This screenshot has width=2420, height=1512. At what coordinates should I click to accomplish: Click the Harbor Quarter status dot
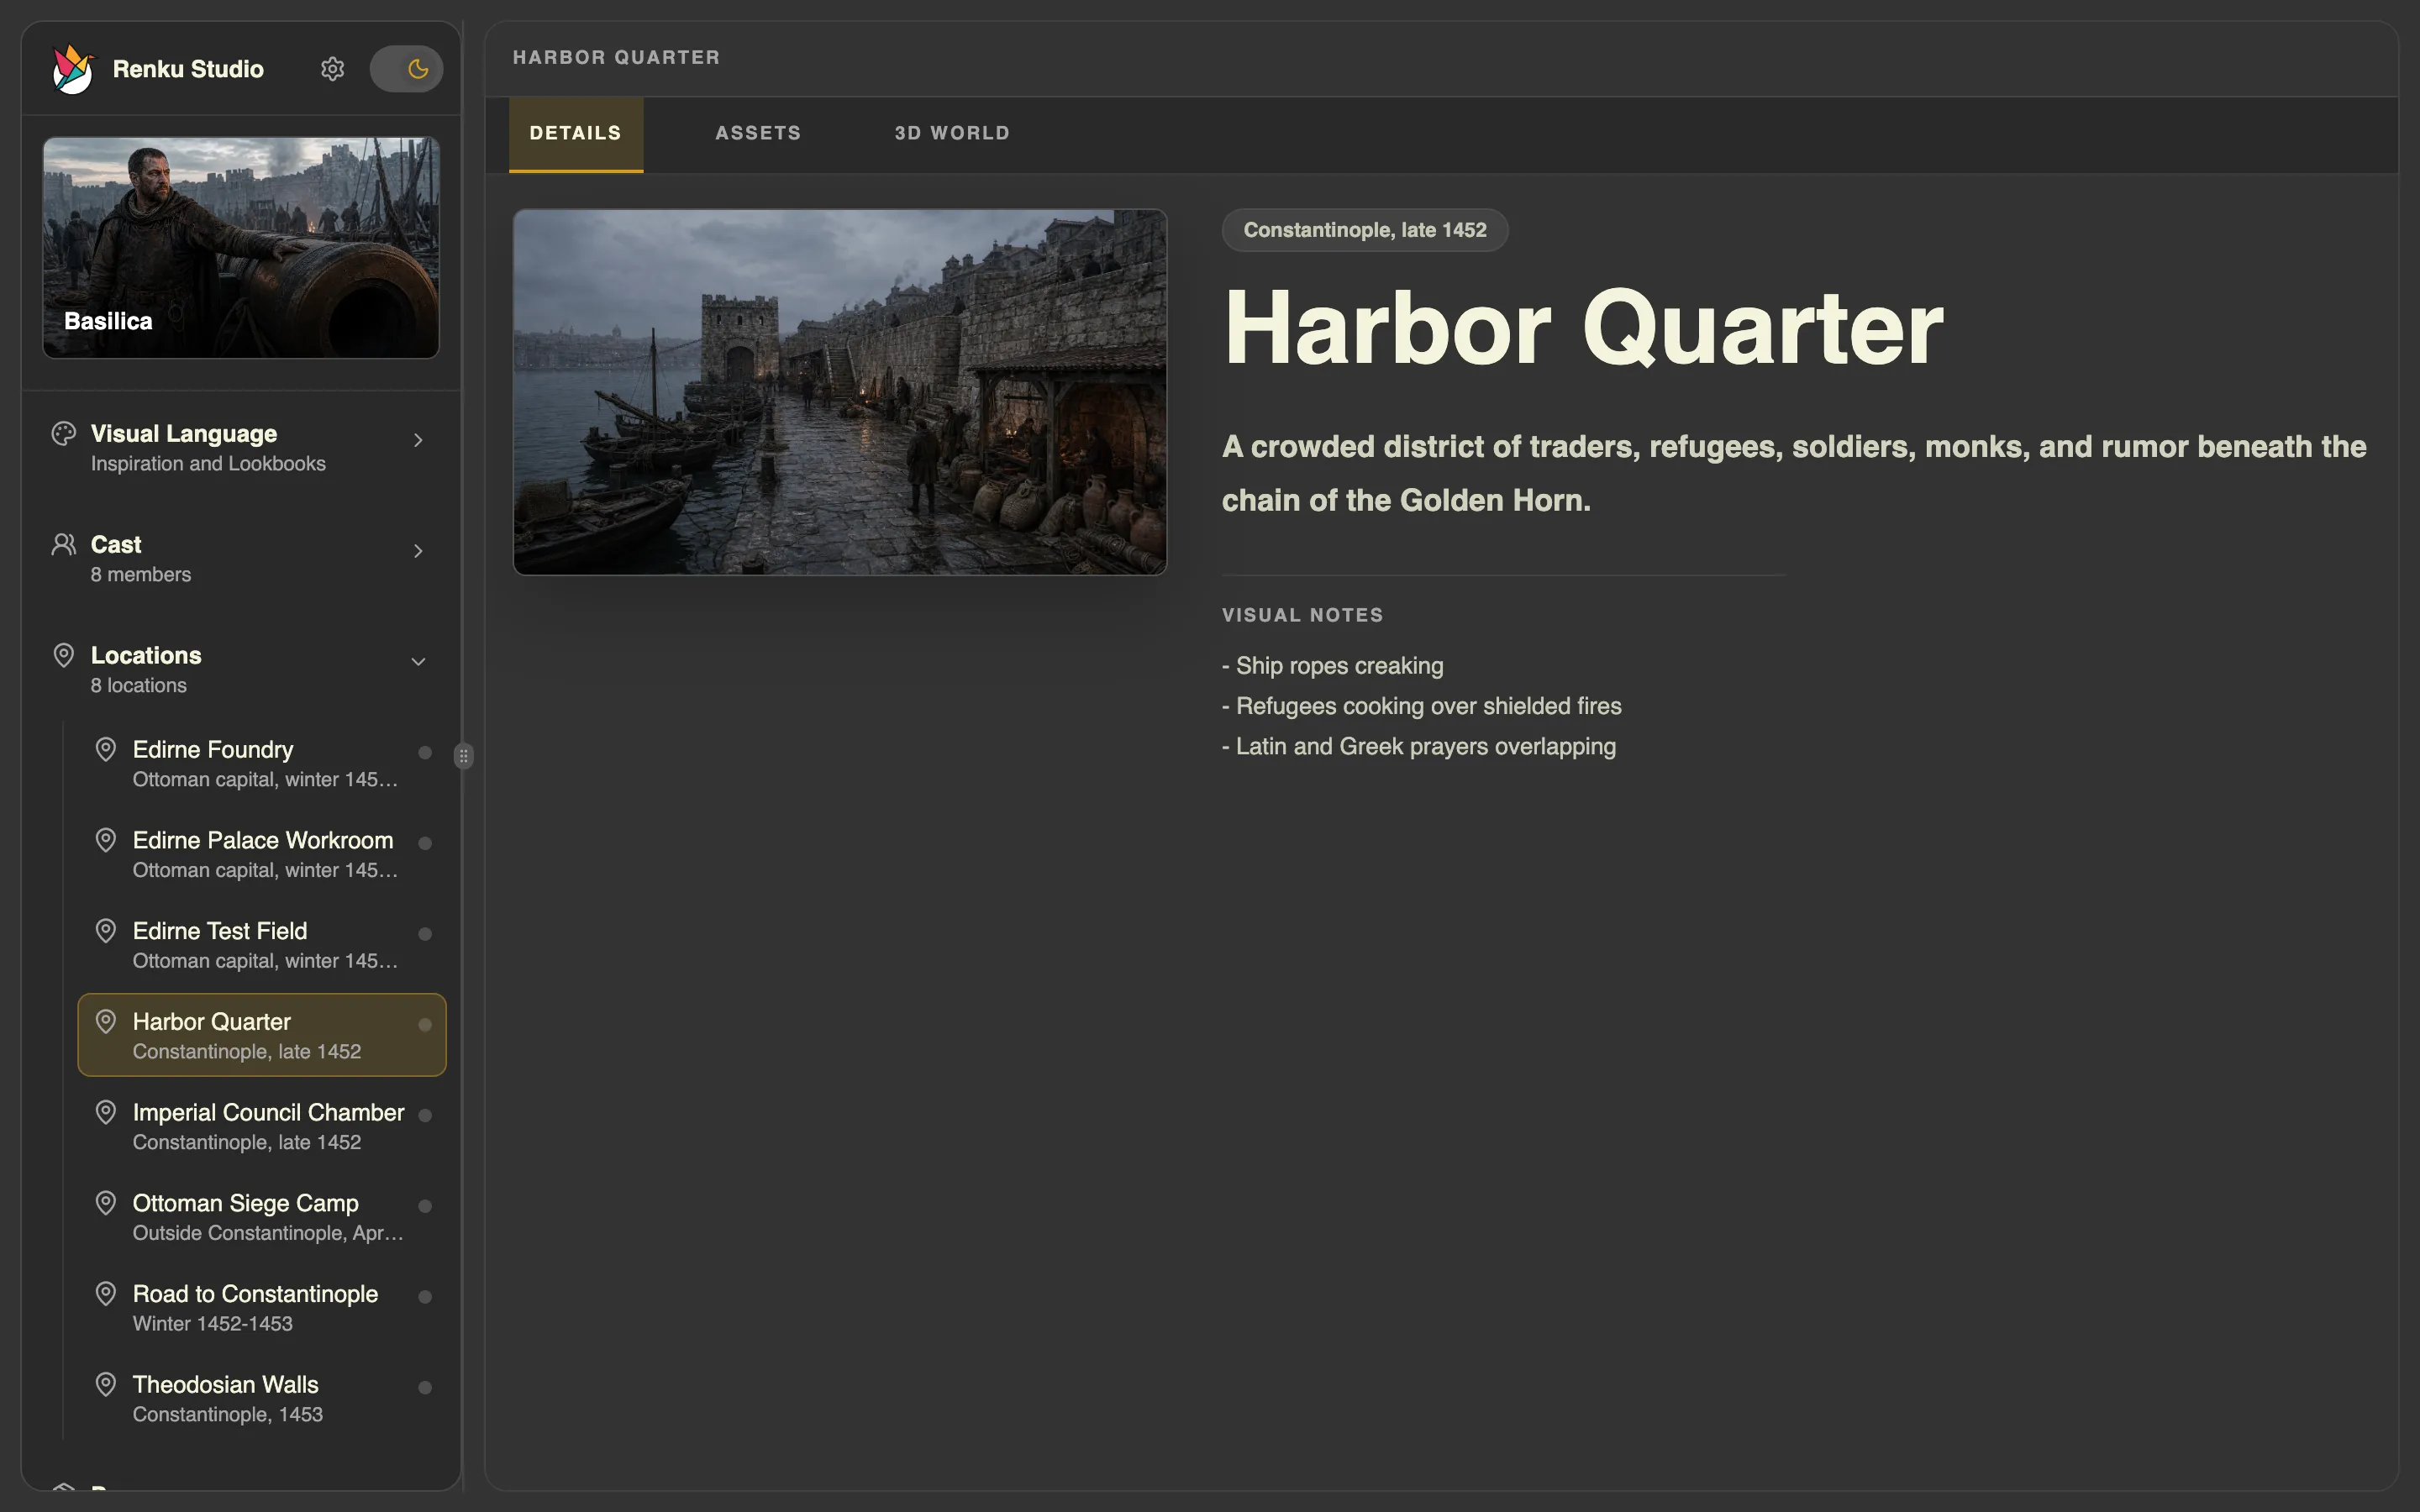coord(425,1025)
